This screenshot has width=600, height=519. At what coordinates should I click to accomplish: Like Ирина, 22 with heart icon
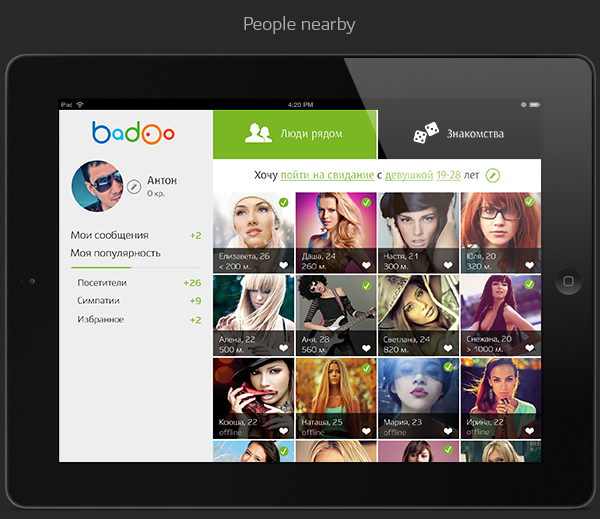(530, 431)
